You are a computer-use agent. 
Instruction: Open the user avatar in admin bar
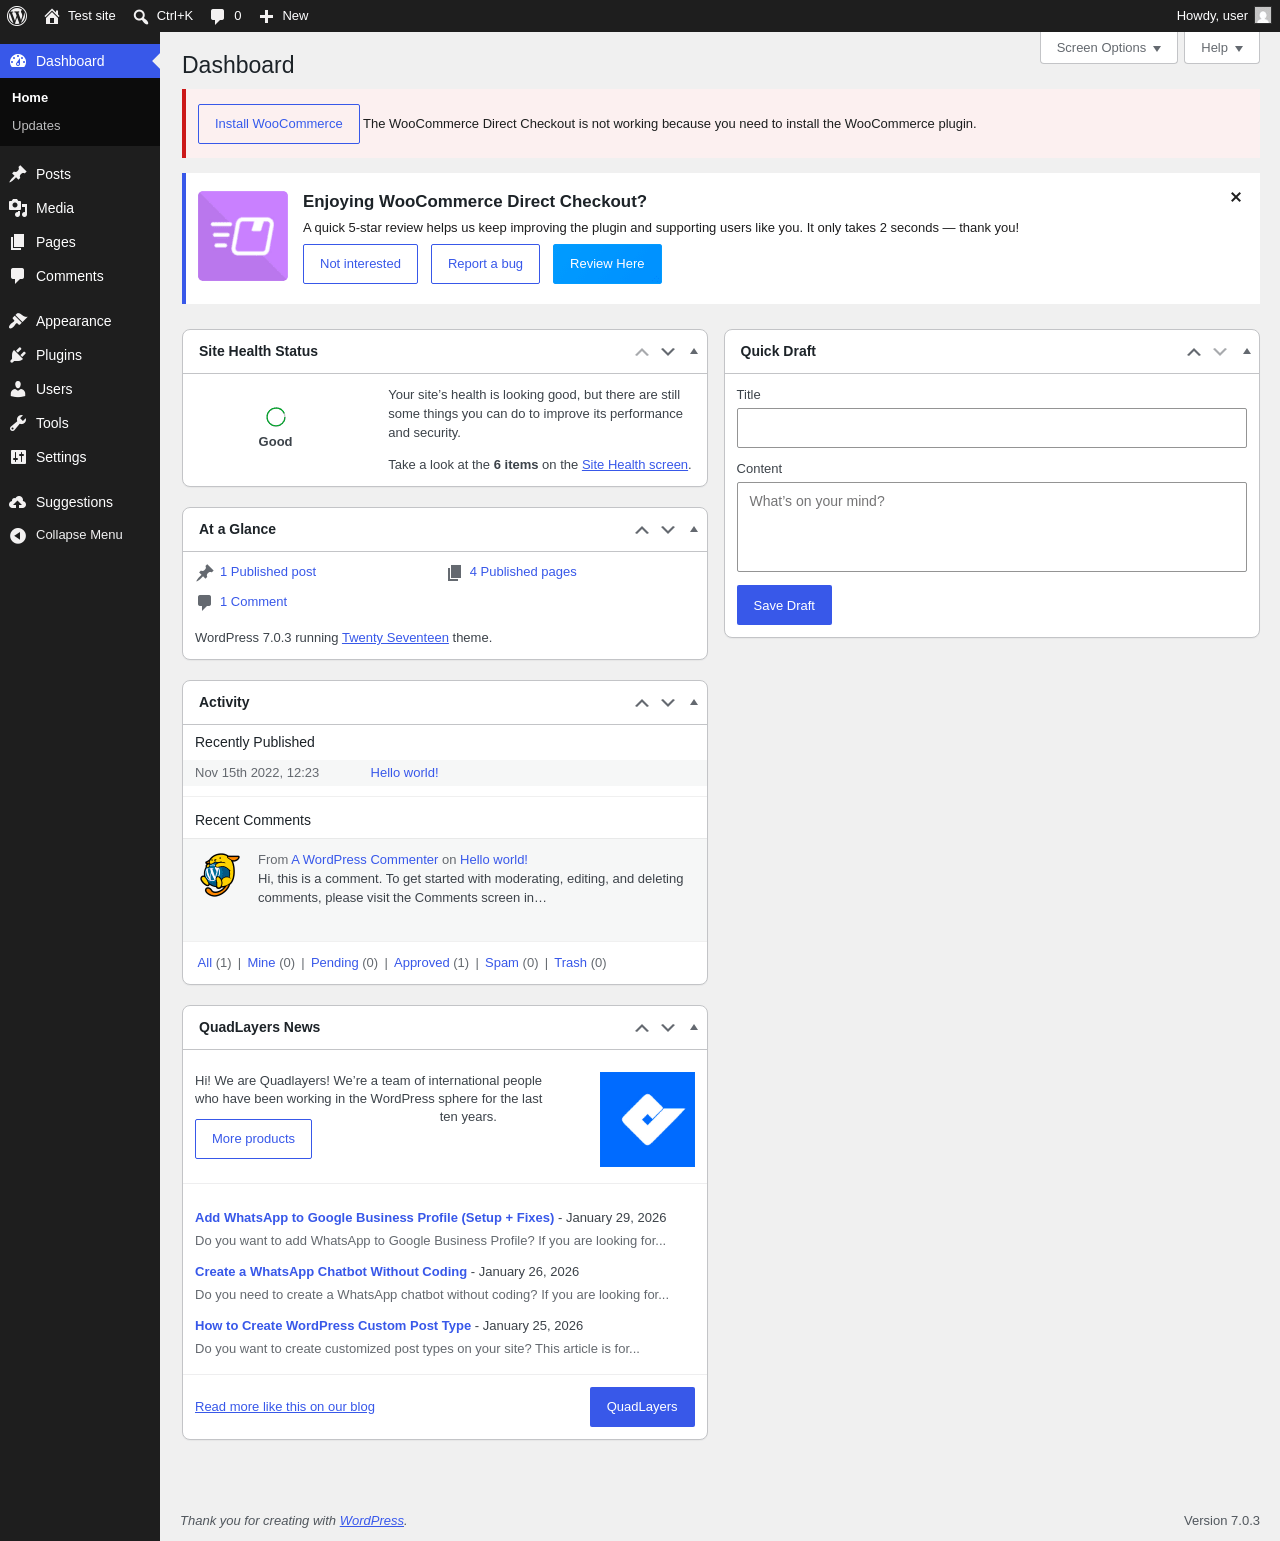1263,15
